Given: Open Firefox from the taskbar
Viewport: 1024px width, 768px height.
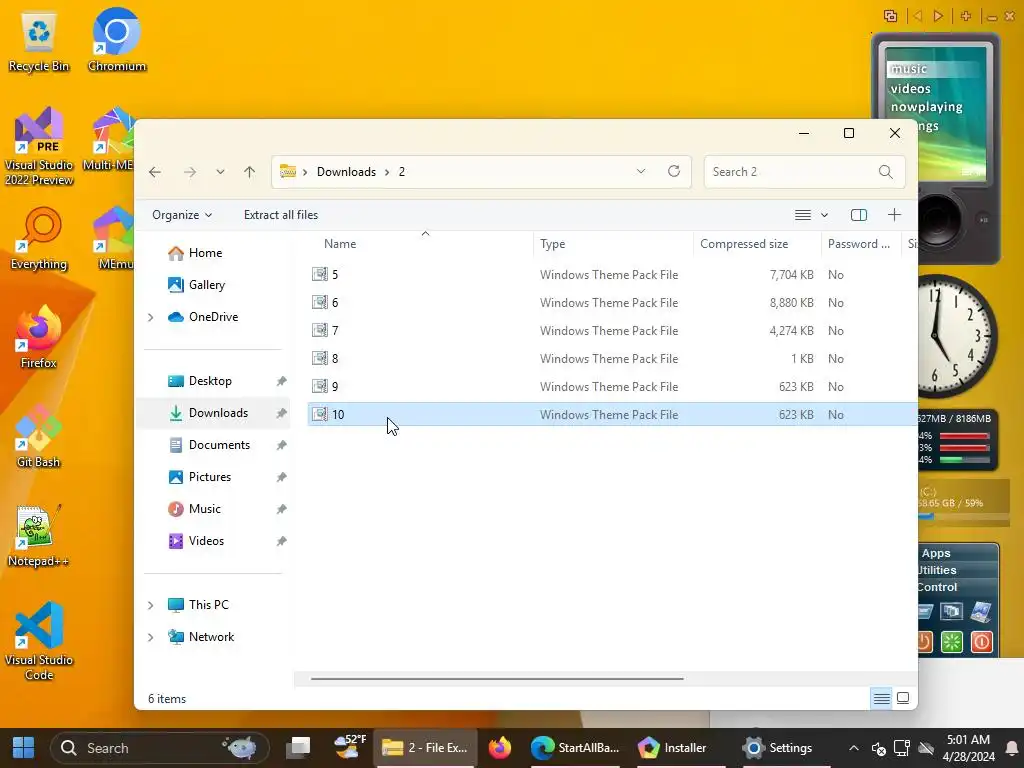Looking at the screenshot, I should 500,748.
